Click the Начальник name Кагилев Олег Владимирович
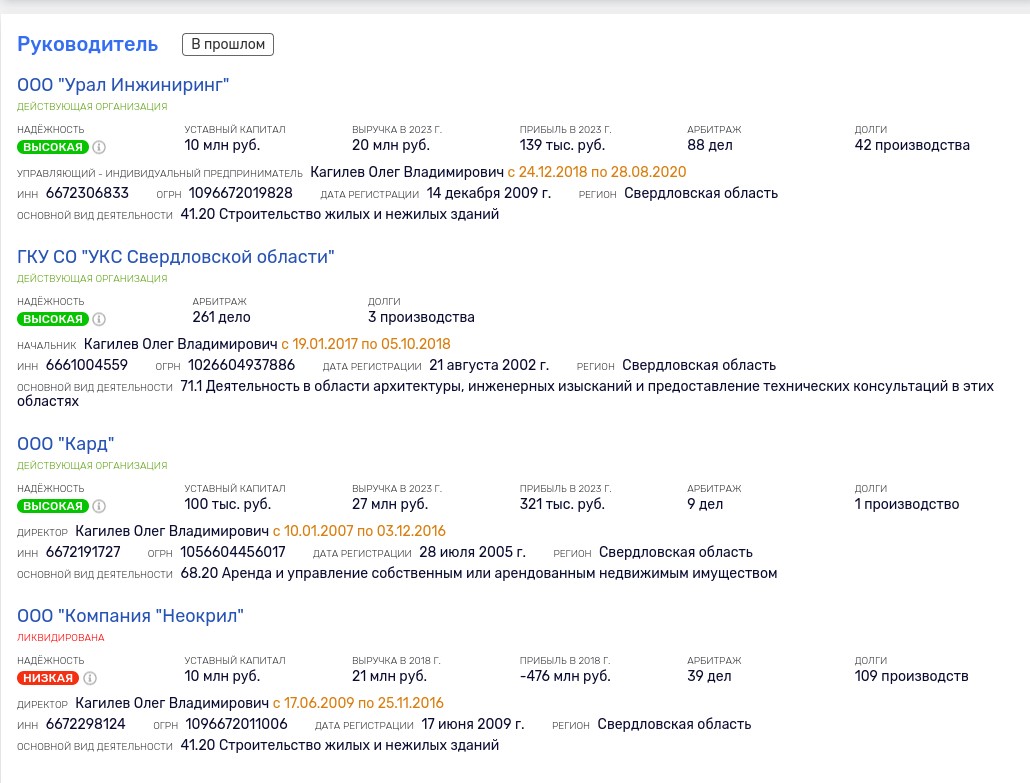 [181, 344]
